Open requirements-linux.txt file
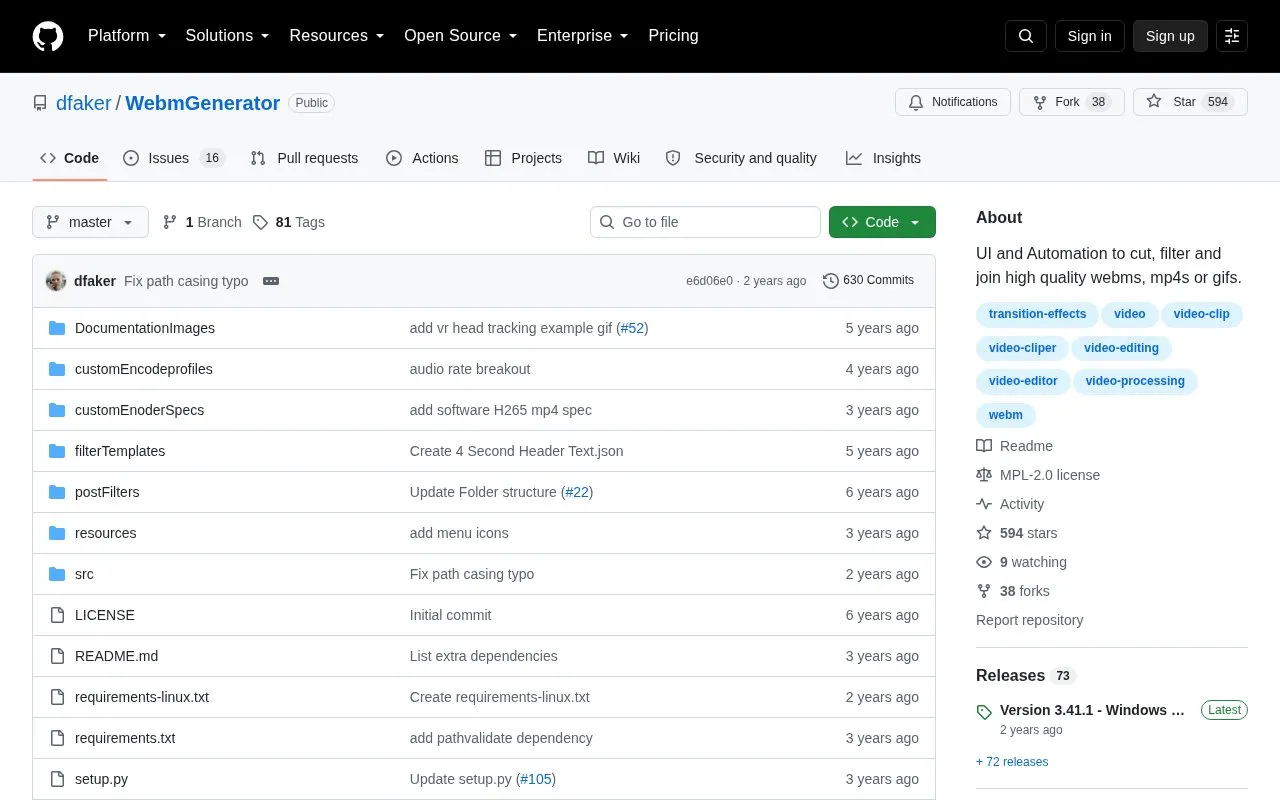The width and height of the screenshot is (1280, 800). pos(142,697)
